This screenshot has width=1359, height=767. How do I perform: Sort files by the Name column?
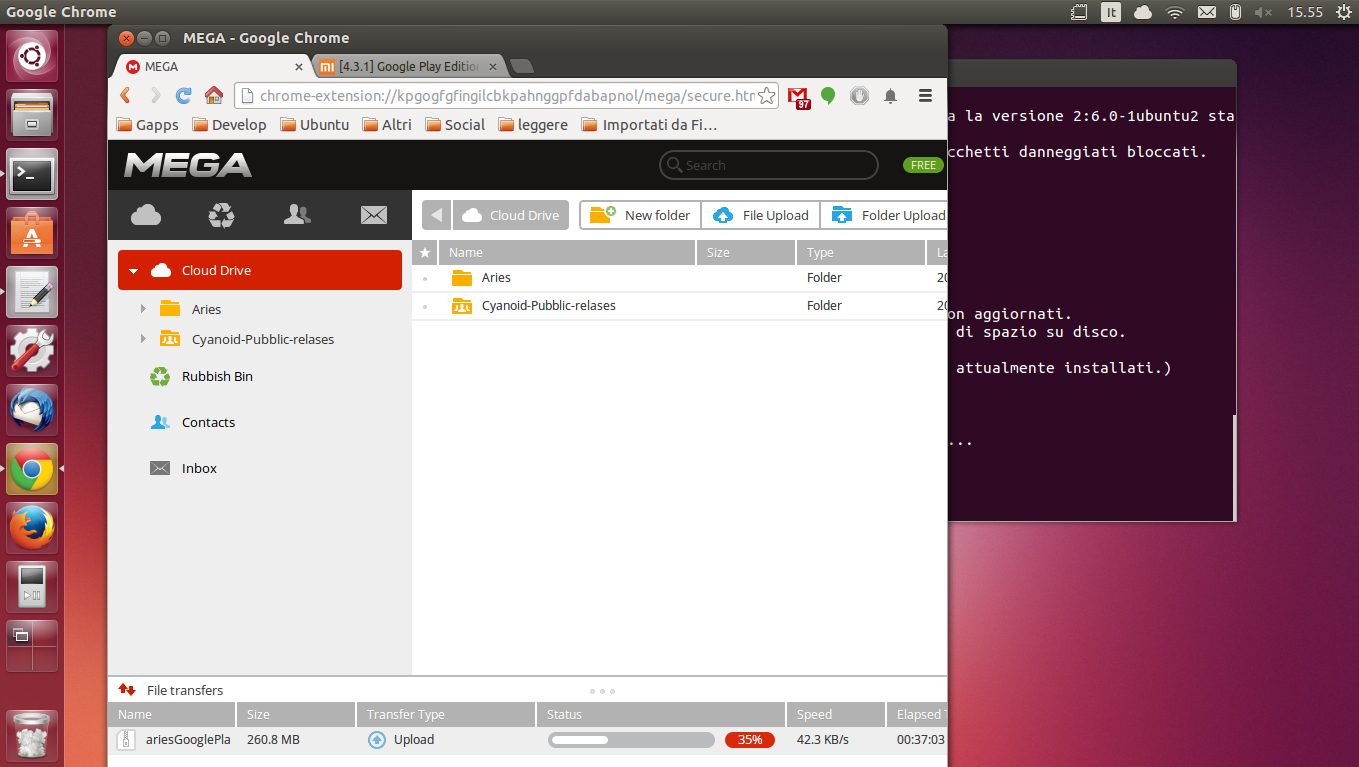click(x=566, y=252)
